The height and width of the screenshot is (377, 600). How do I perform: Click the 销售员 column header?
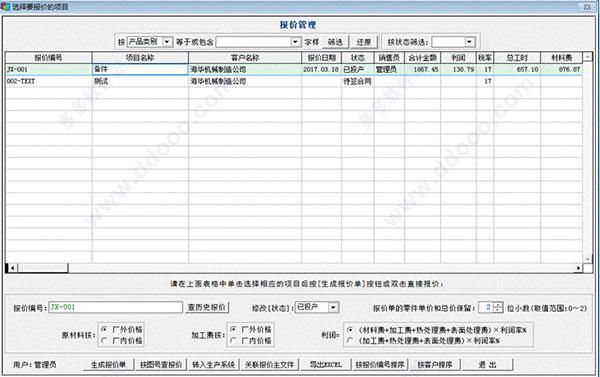[x=389, y=58]
